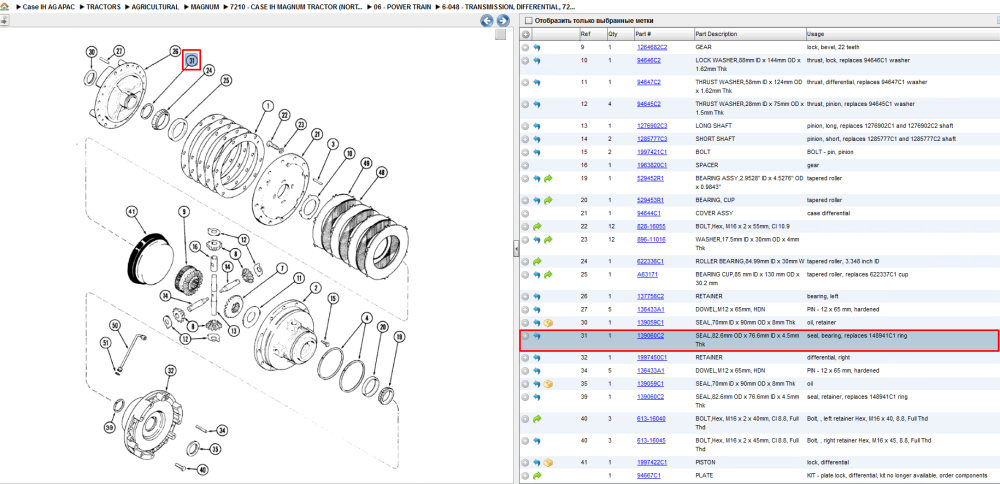Click 'differential, right' usage text
Image resolution: width=1000 pixels, height=484 pixels.
(828, 358)
